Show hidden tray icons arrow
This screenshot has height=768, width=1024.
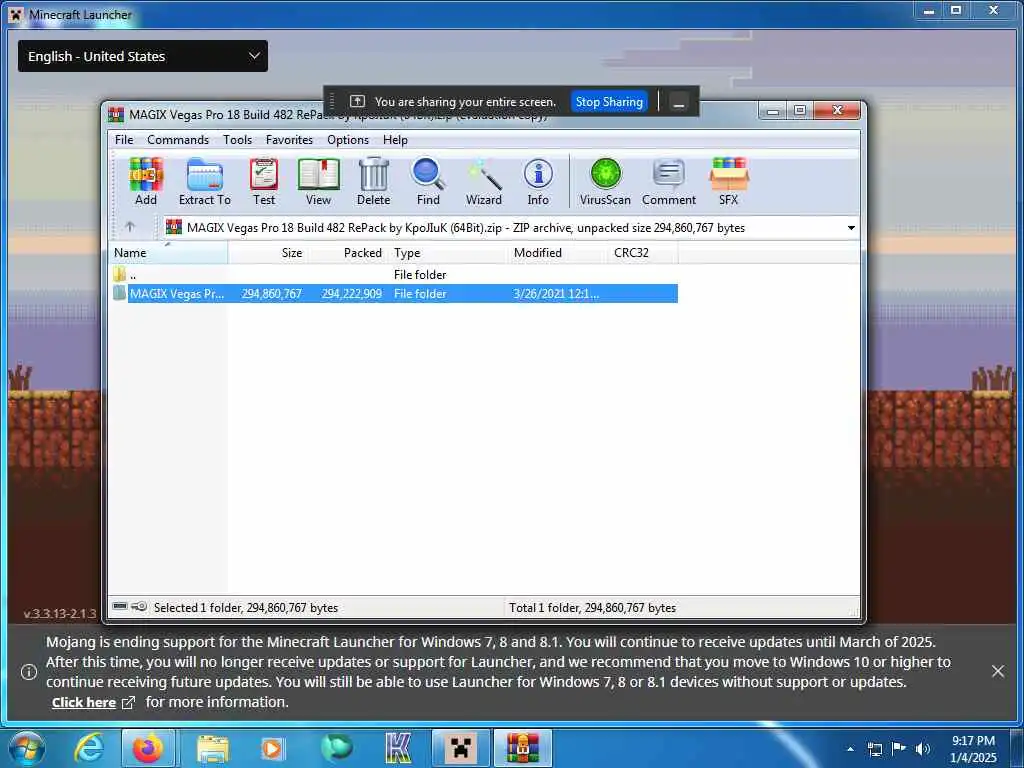click(850, 749)
